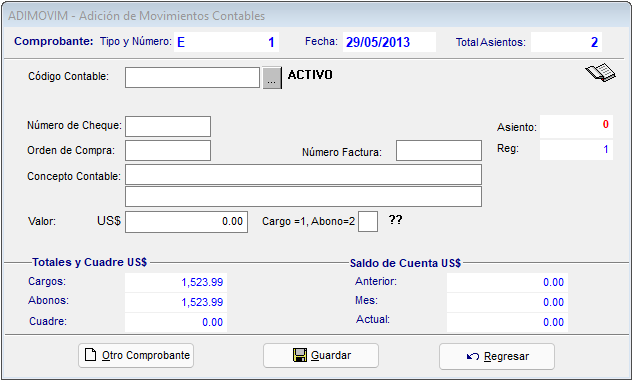634x383 pixels.
Task: Select the Número de Cheque field
Action: 168,127
